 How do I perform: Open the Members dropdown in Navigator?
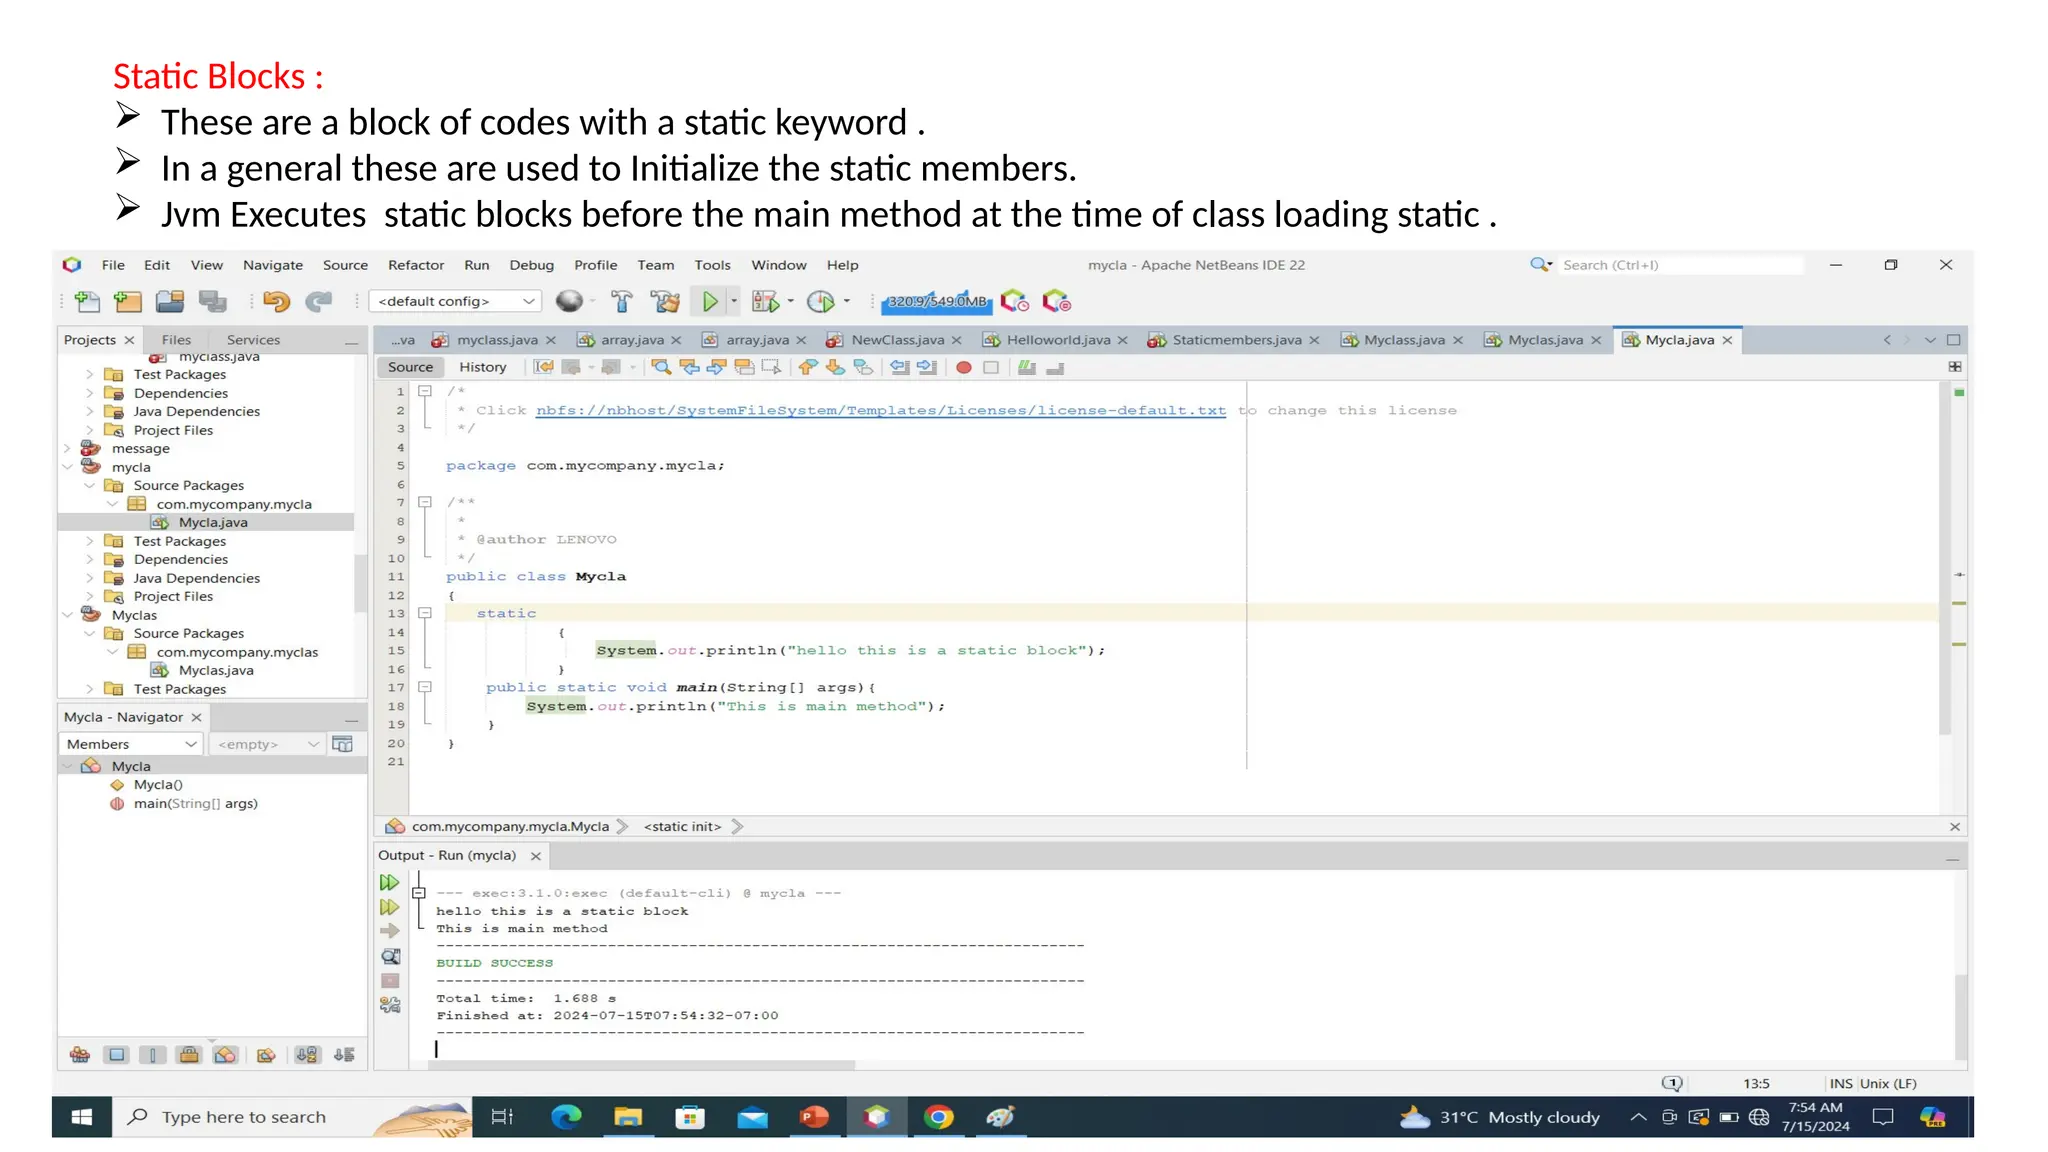131,744
